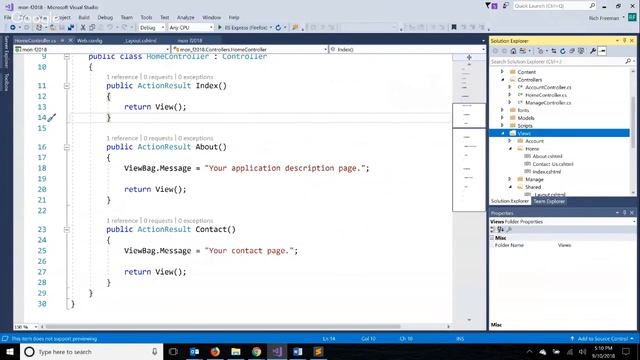This screenshot has width=640, height=360.
Task: Select Contact Us.cshtml in Solution Explorer
Action: pos(553,164)
